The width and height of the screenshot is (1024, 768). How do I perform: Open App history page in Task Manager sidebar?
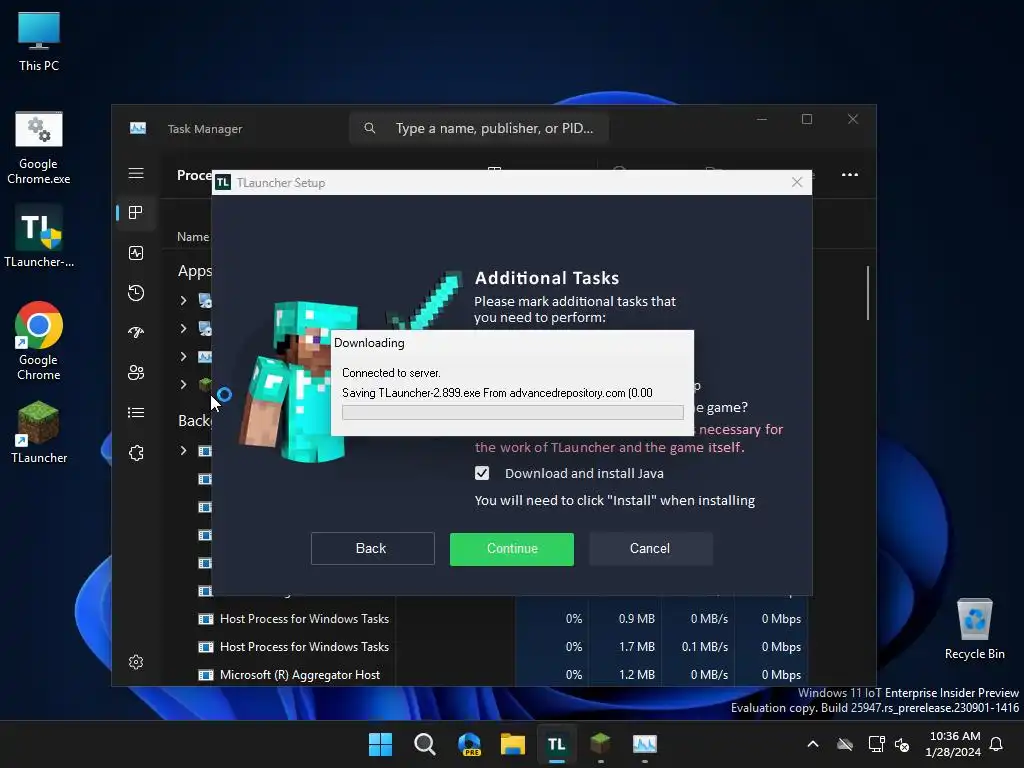[136, 293]
